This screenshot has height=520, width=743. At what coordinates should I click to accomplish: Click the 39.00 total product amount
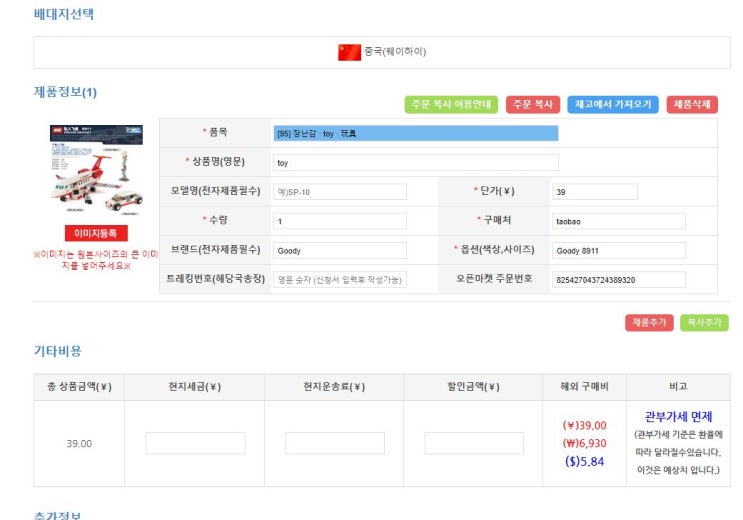tap(79, 444)
